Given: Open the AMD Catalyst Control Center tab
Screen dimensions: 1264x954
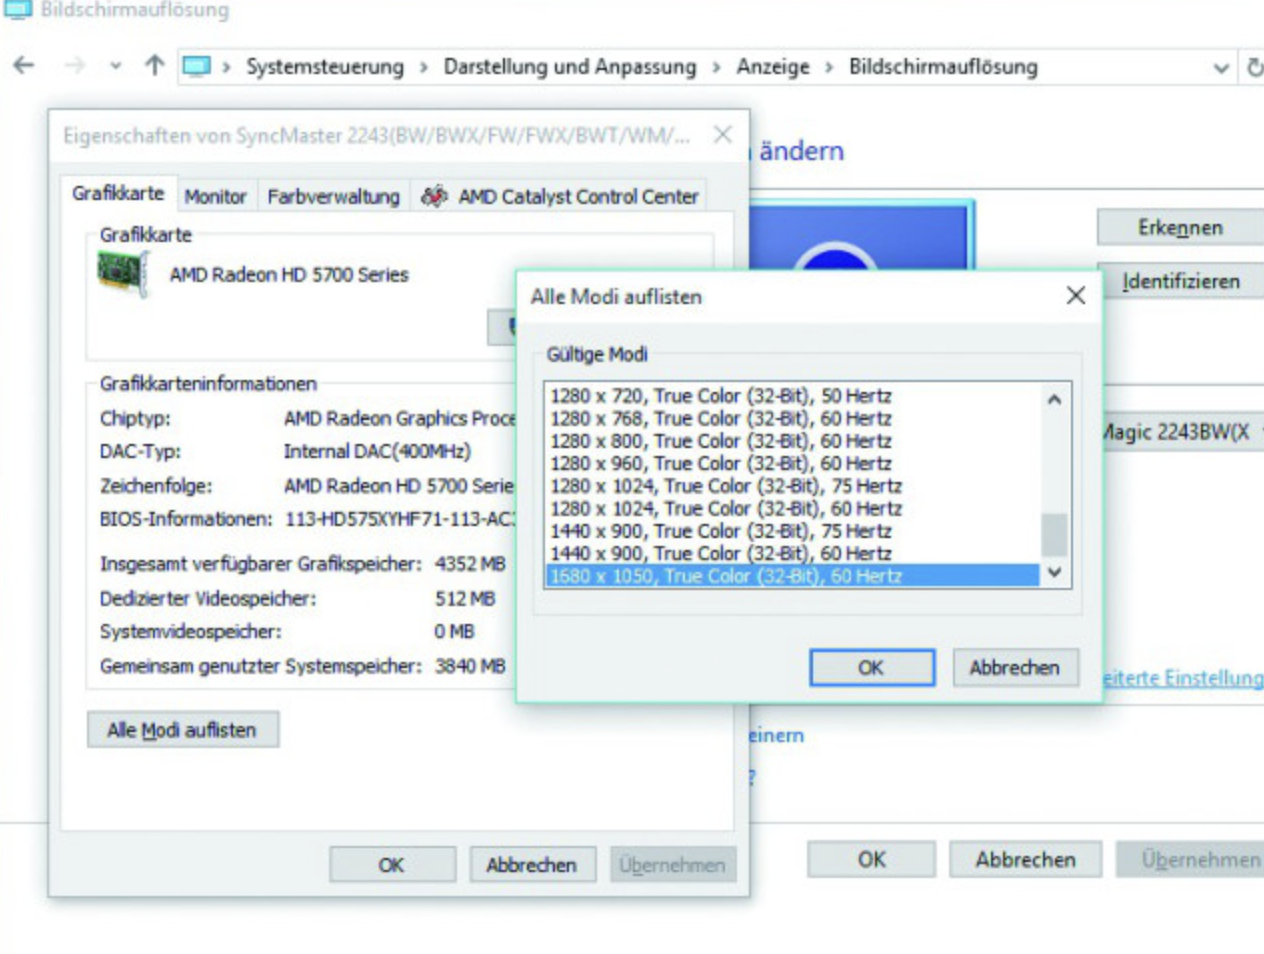Looking at the screenshot, I should tap(560, 197).
